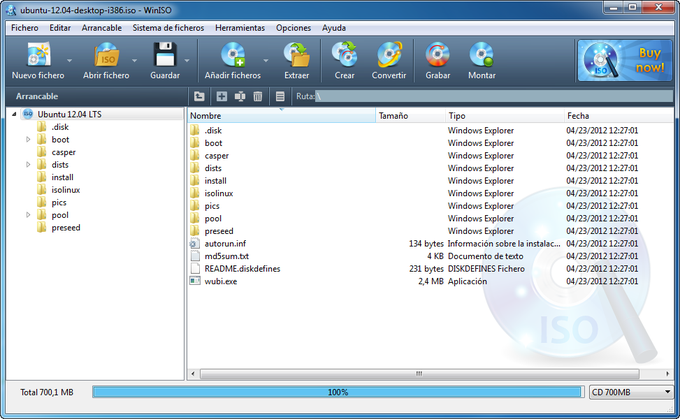The width and height of the screenshot is (680, 419).
Task: Click the delete trash icon
Action: tap(258, 96)
